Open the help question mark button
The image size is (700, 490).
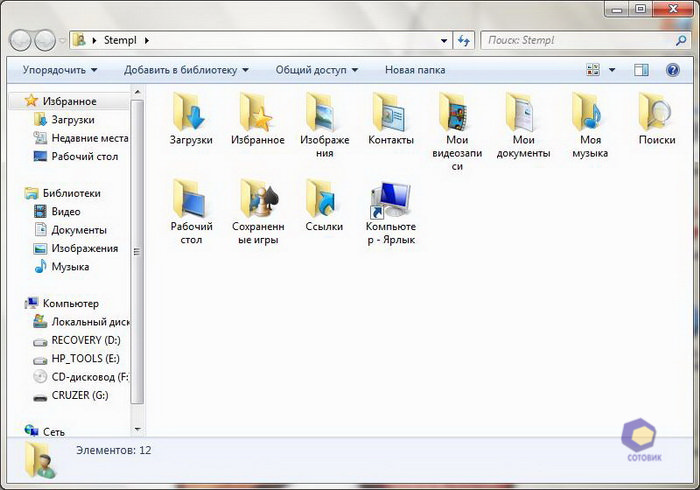coord(671,70)
